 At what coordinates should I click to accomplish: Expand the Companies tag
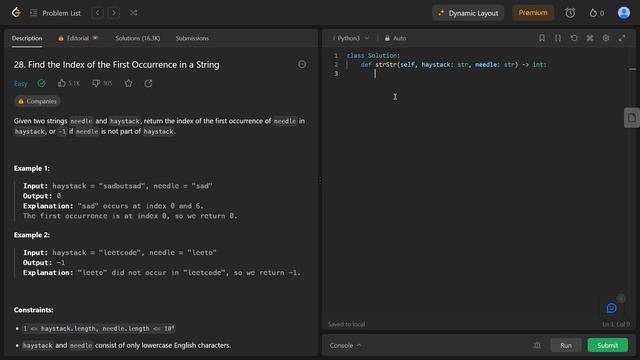pyautogui.click(x=37, y=101)
